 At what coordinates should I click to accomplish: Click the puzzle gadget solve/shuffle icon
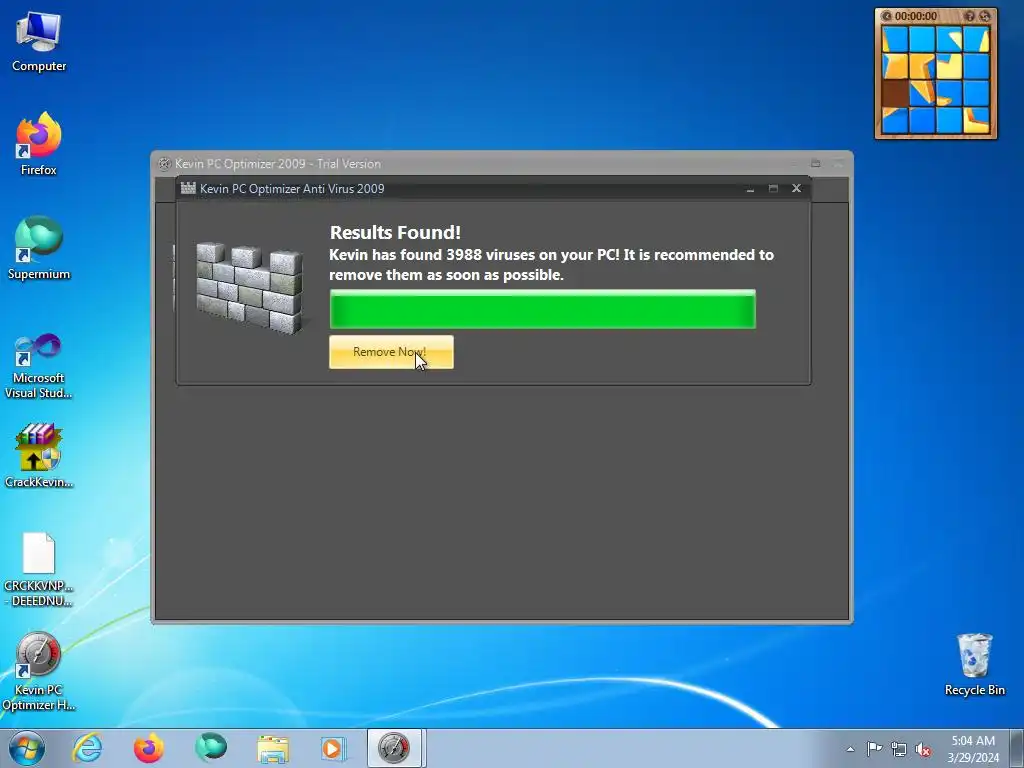(985, 16)
